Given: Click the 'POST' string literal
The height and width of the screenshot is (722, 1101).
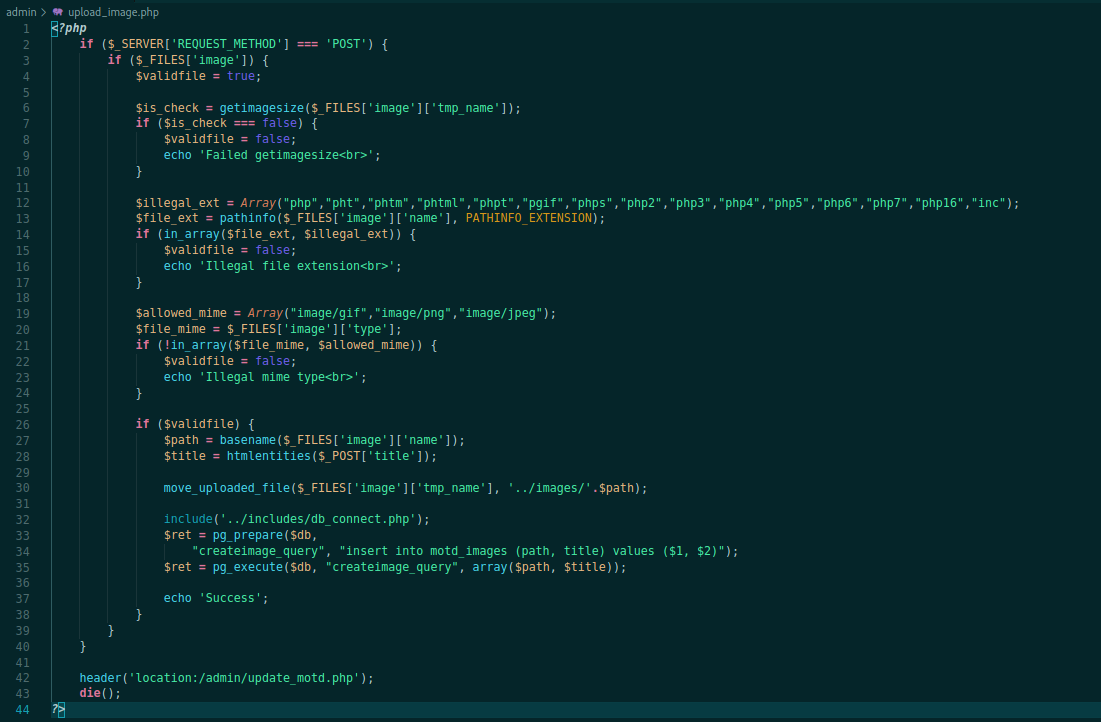Looking at the screenshot, I should [x=346, y=44].
